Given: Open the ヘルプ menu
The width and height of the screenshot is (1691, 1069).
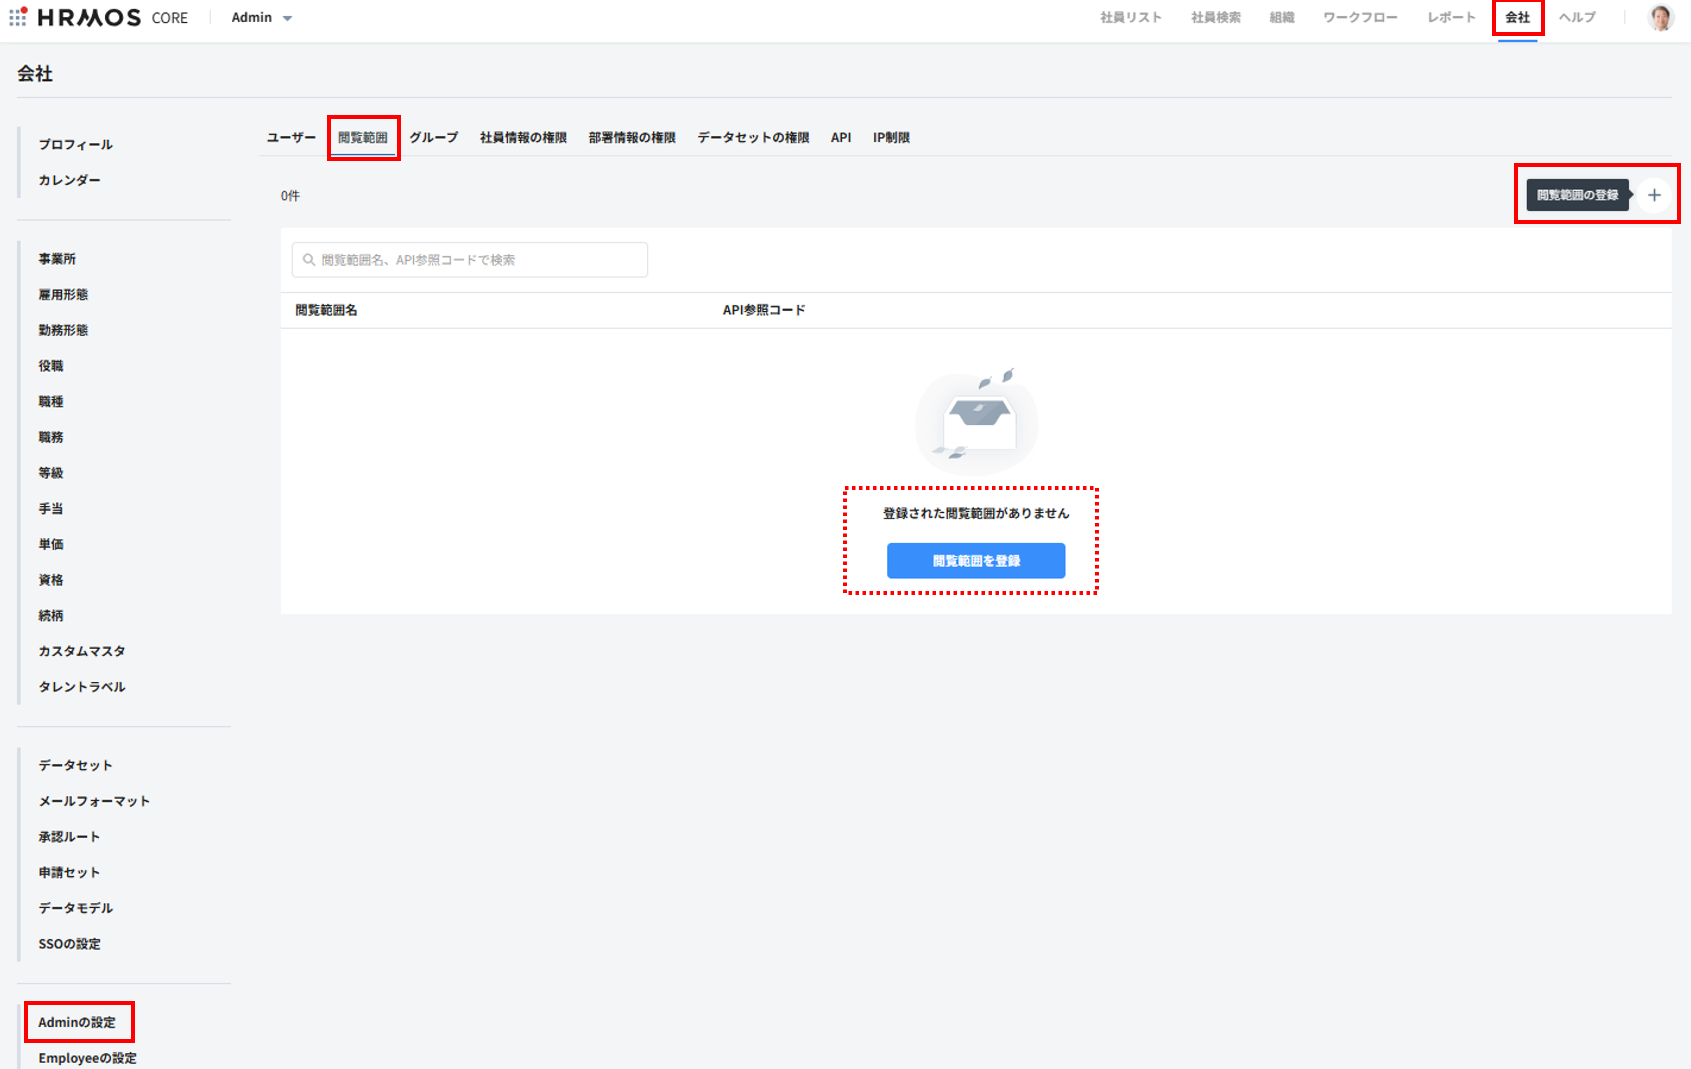Looking at the screenshot, I should click(1577, 18).
